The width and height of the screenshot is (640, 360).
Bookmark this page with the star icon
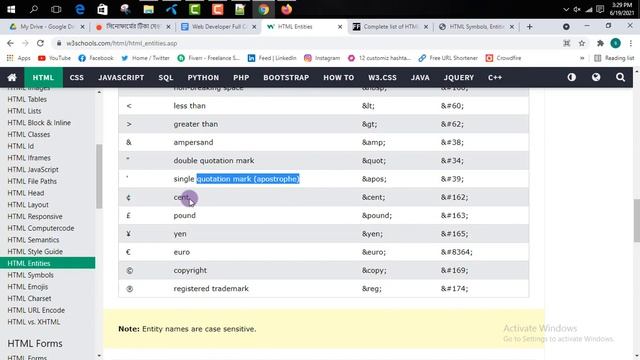coord(582,43)
